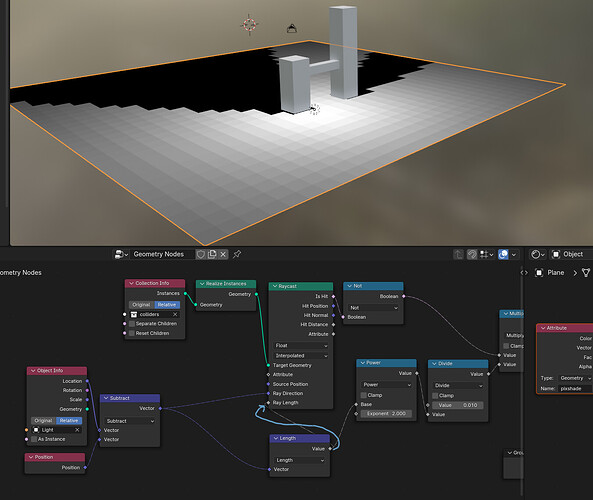This screenshot has width=593, height=500.
Task: Enable Separate Children checkbox
Action: 132,324
